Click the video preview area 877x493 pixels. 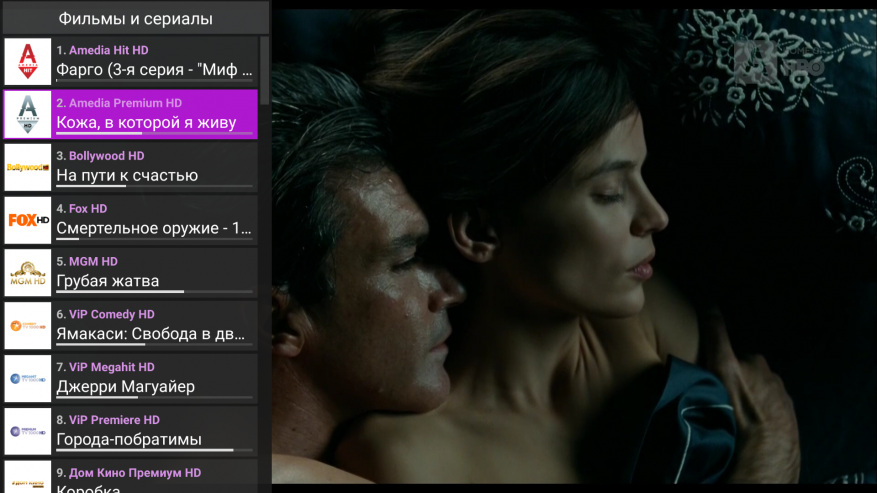[x=574, y=246]
